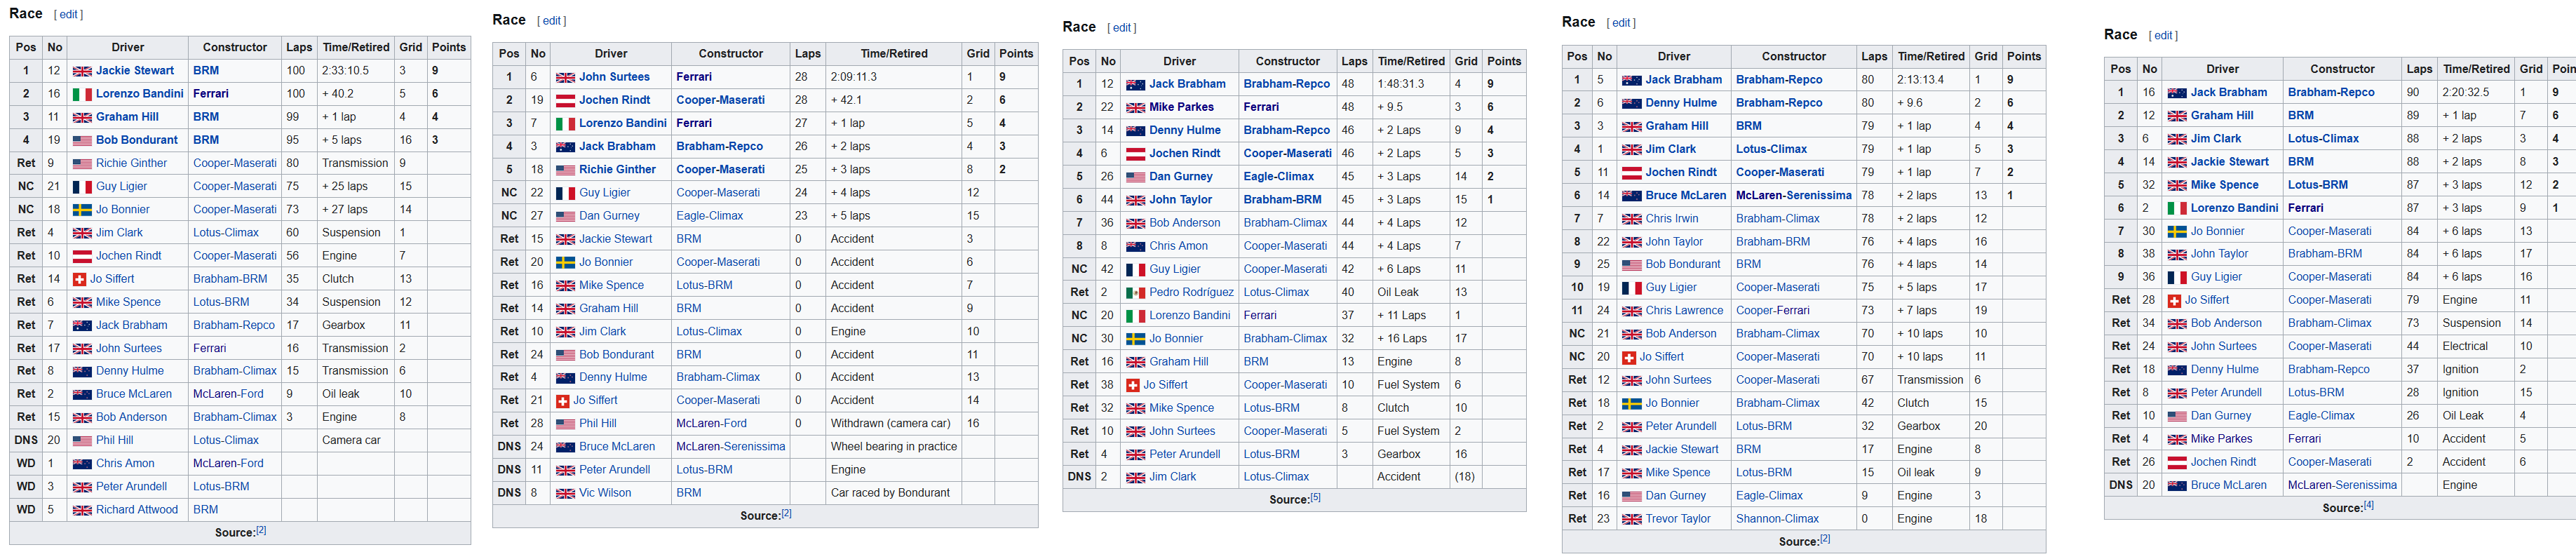Screen dimensions: 2576x559
Task: Click Jackie Stewart's flag beside time 2:33:10.5
Action: coord(82,71)
